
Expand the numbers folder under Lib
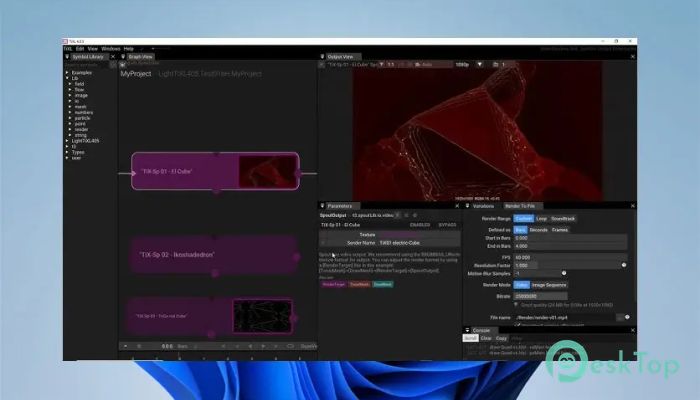click(x=70, y=112)
